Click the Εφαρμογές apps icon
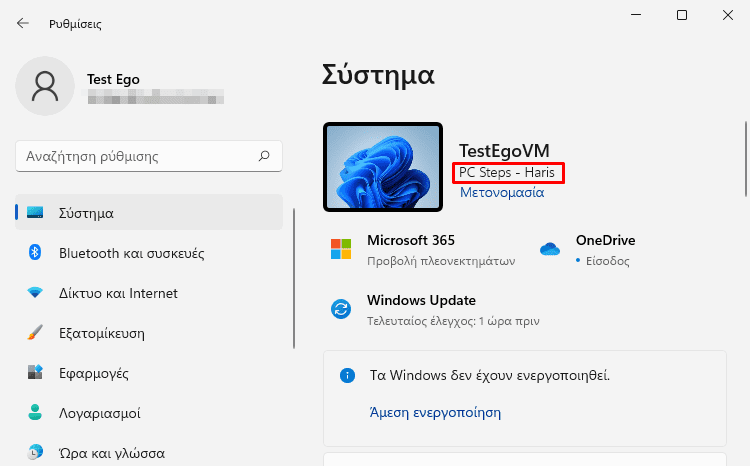750x466 pixels. [35, 372]
